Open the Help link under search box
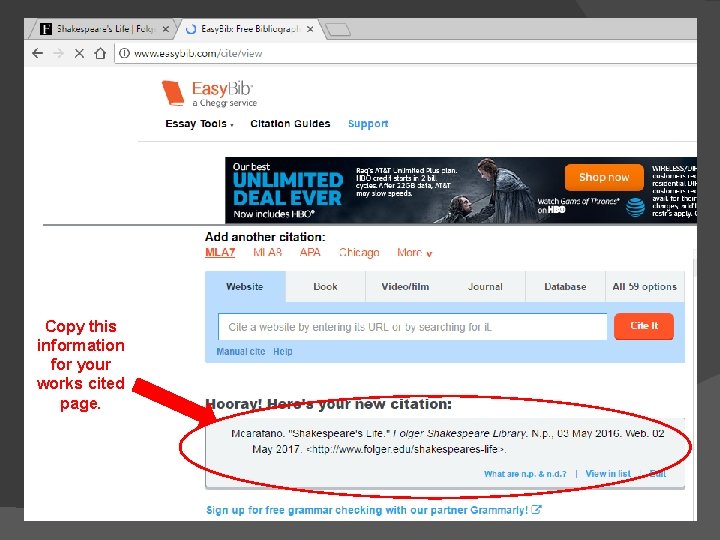This screenshot has height=540, width=720. [282, 352]
